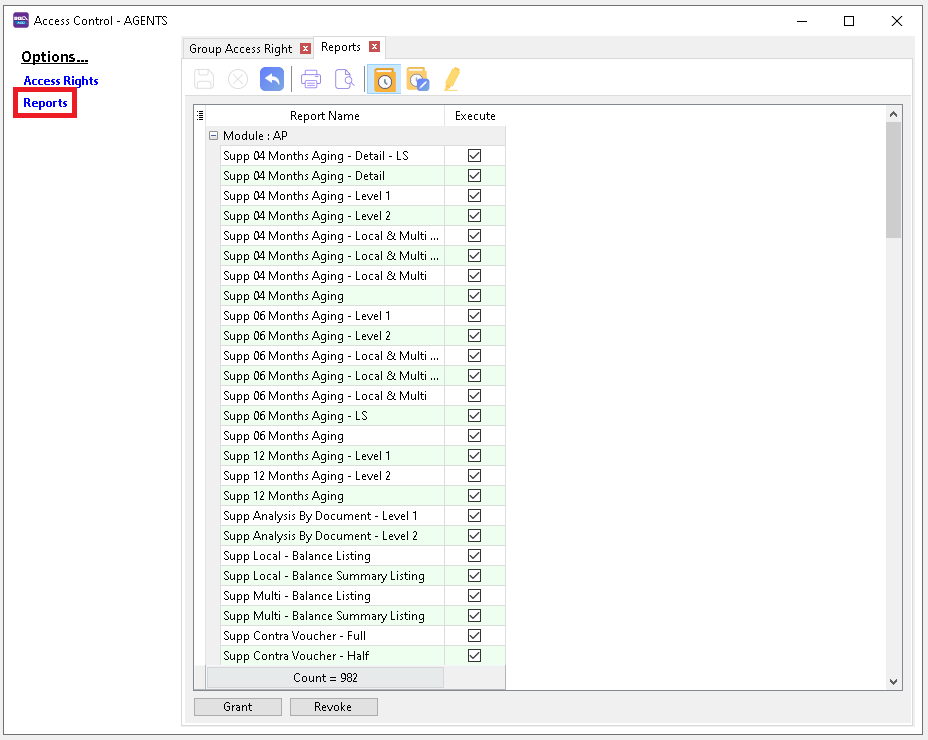This screenshot has width=928, height=740.
Task: Click the greyed-out cancel circle-X icon
Action: 238,79
